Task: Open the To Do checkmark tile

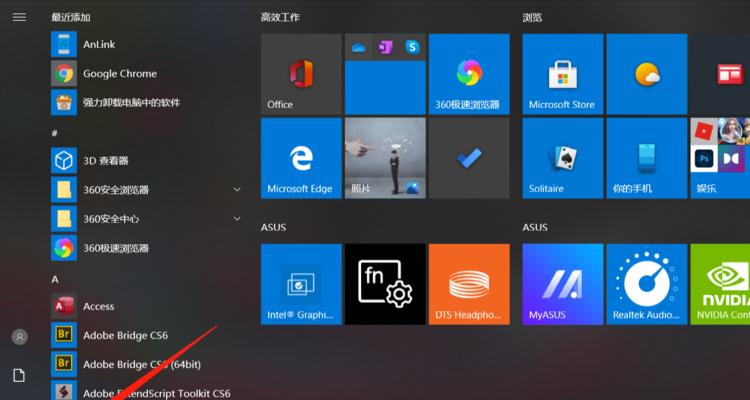Action: (x=469, y=158)
